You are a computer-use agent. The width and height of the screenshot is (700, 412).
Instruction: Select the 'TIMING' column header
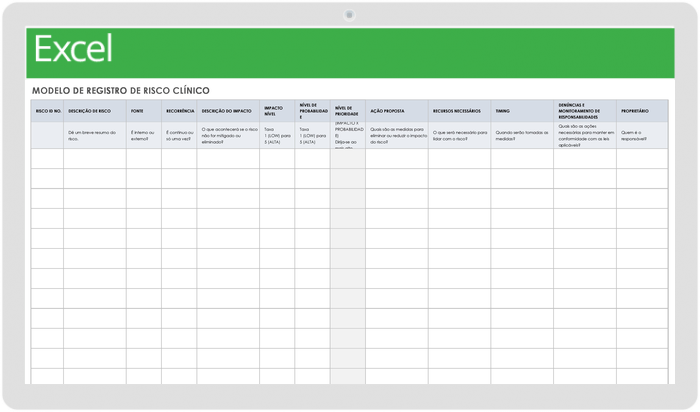pyautogui.click(x=522, y=111)
